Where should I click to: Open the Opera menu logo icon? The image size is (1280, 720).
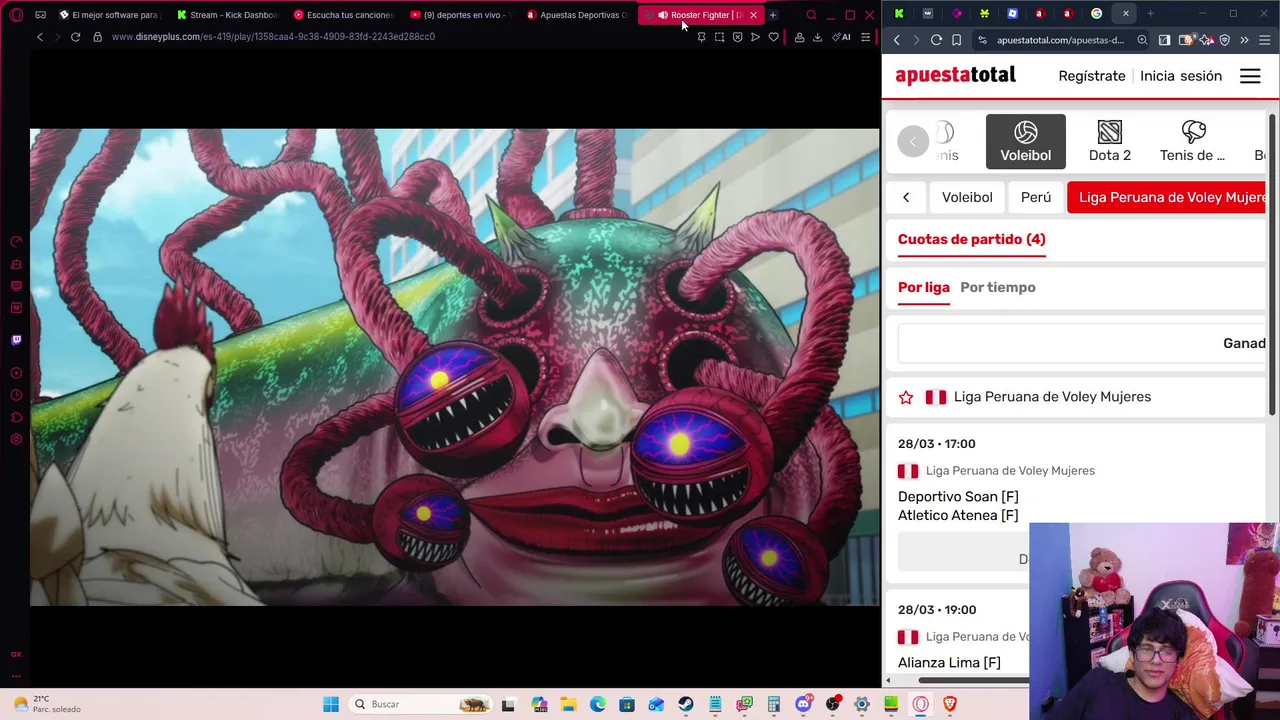pyautogui.click(x=16, y=15)
